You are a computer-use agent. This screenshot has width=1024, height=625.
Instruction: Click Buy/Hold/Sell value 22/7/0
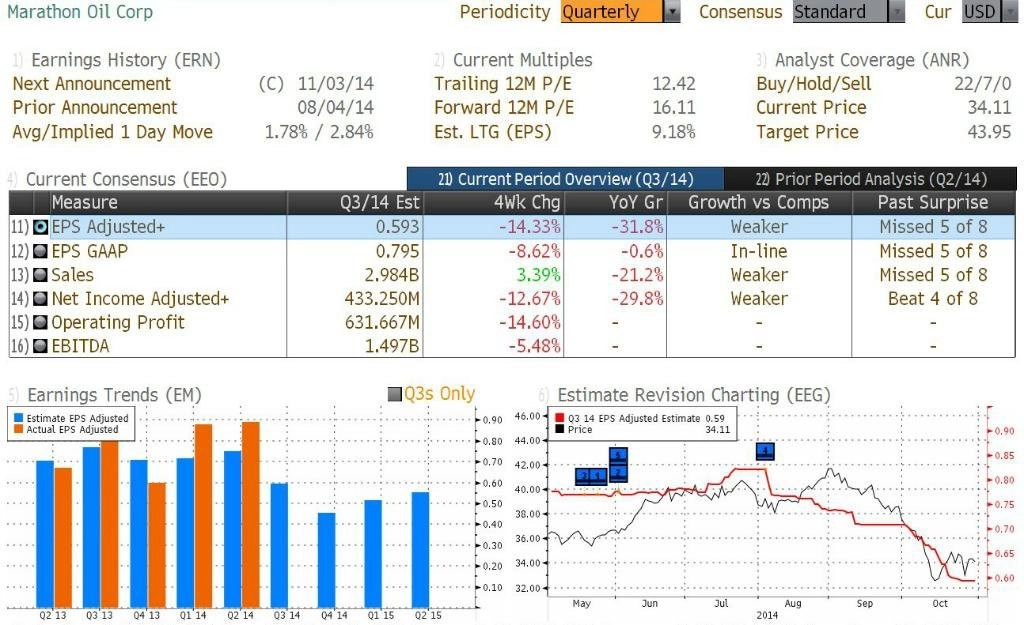coord(982,84)
